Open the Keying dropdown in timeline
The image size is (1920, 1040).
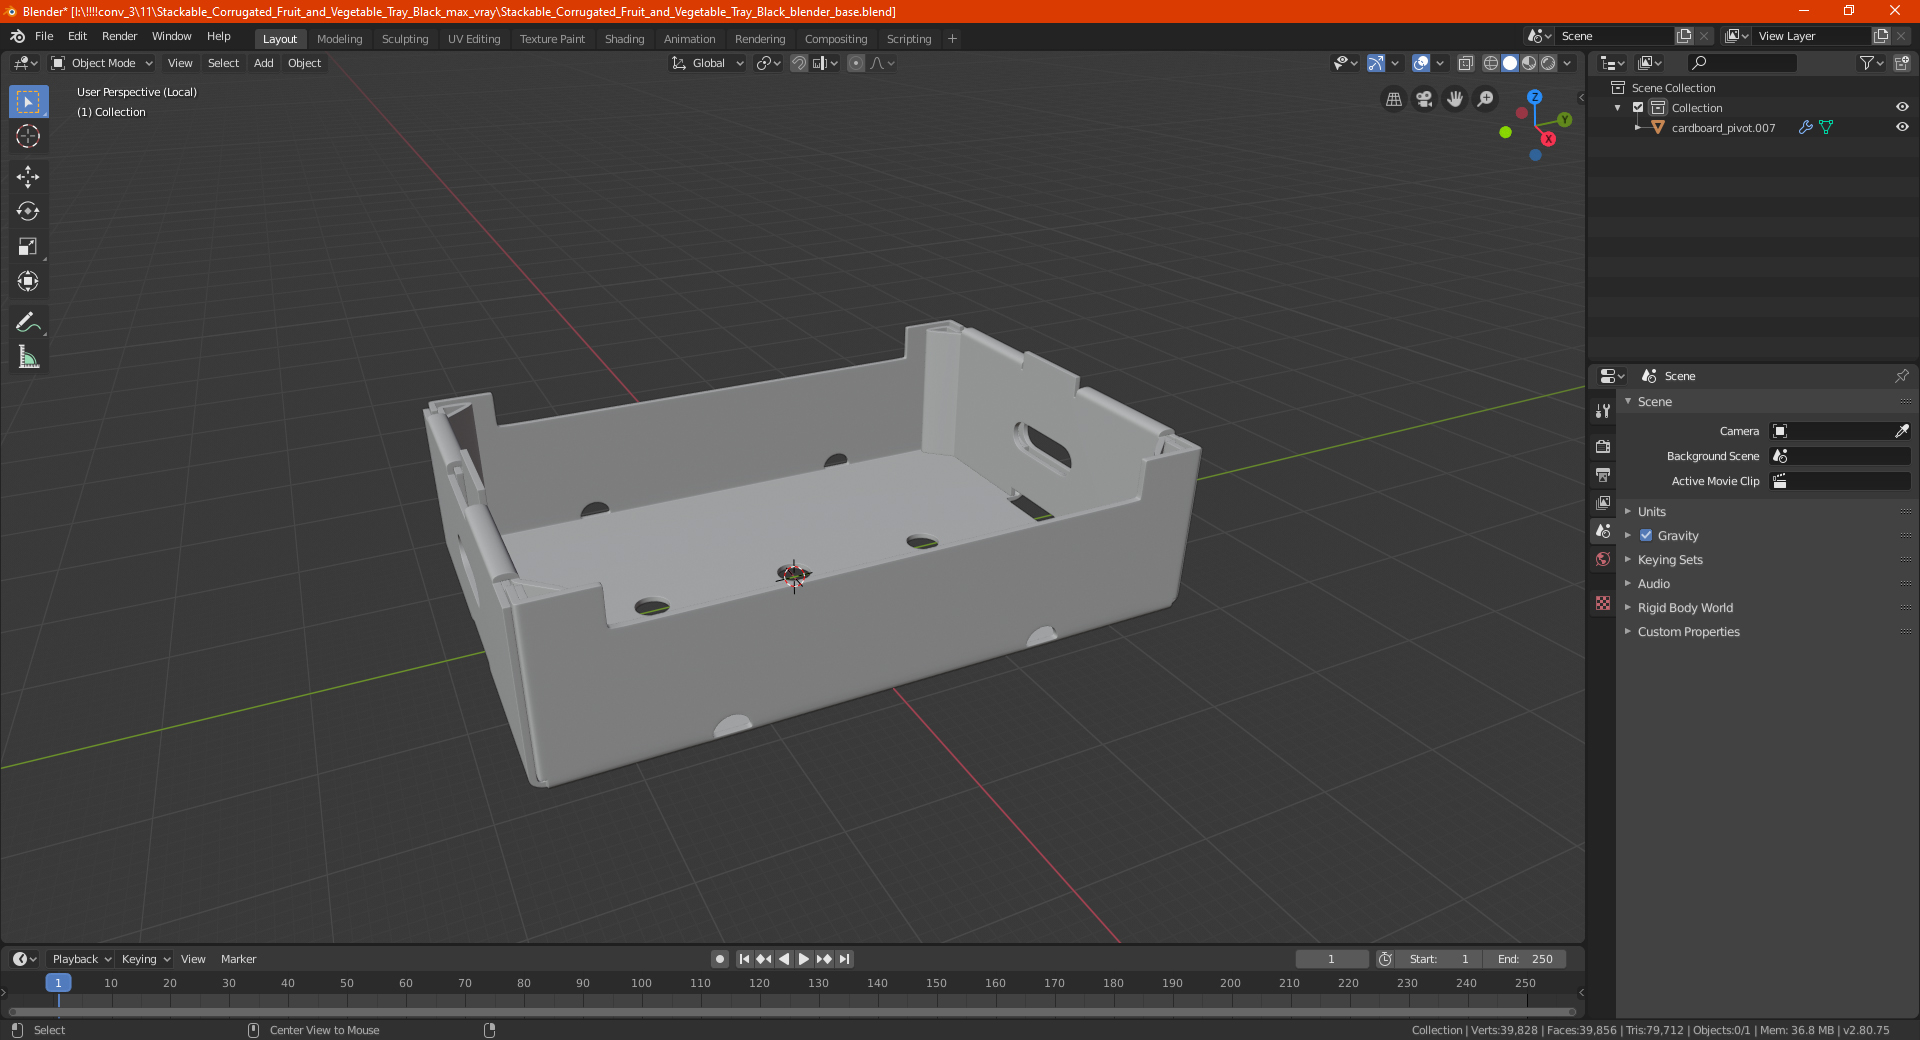(146, 959)
